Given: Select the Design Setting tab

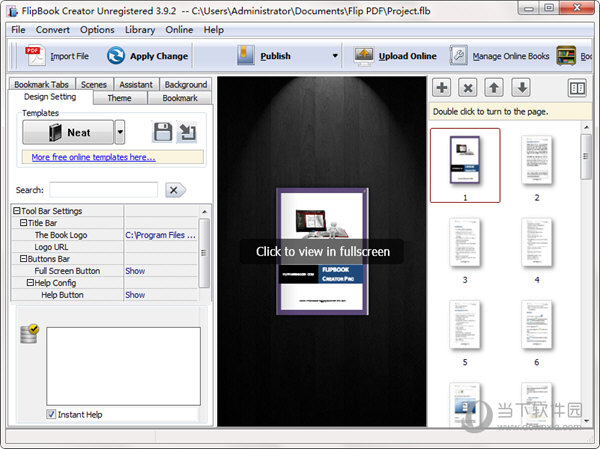Looking at the screenshot, I should [50, 97].
